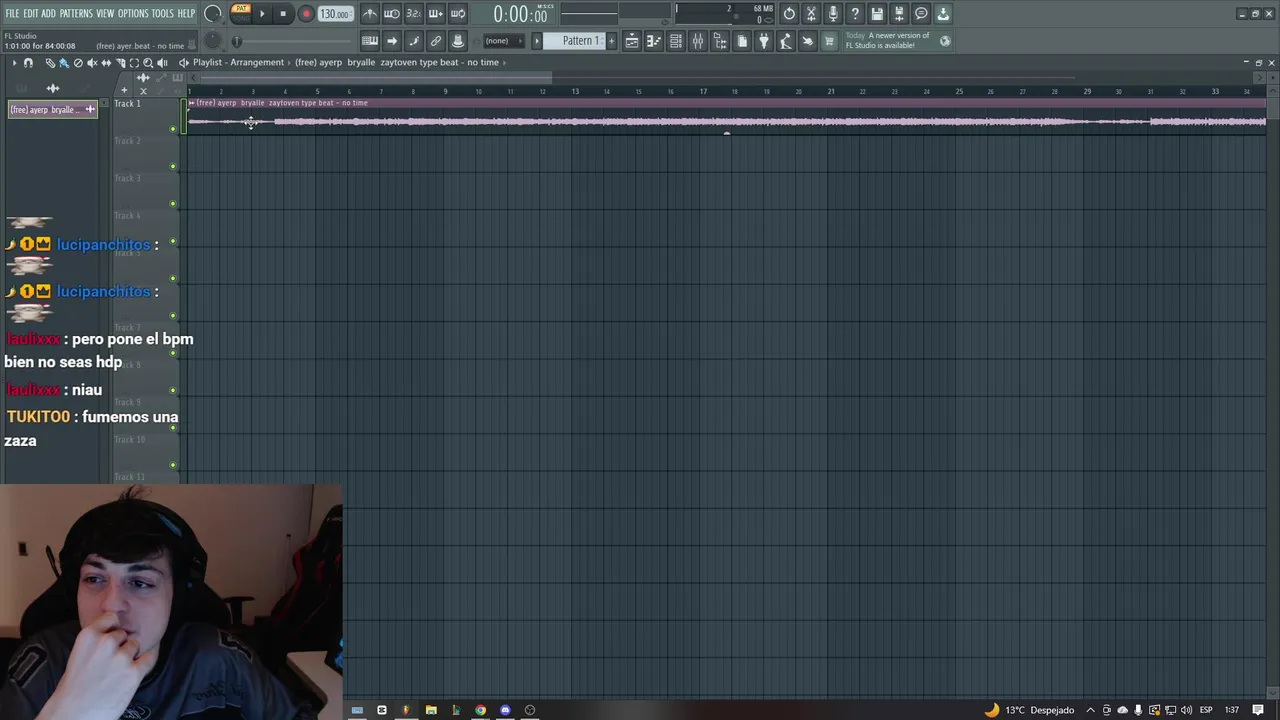
Task: Open help with question mark icon
Action: [x=855, y=14]
